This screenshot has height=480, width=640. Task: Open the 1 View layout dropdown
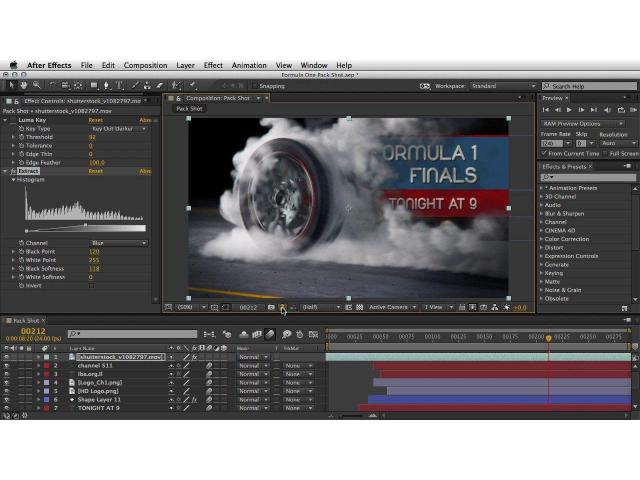tap(438, 307)
